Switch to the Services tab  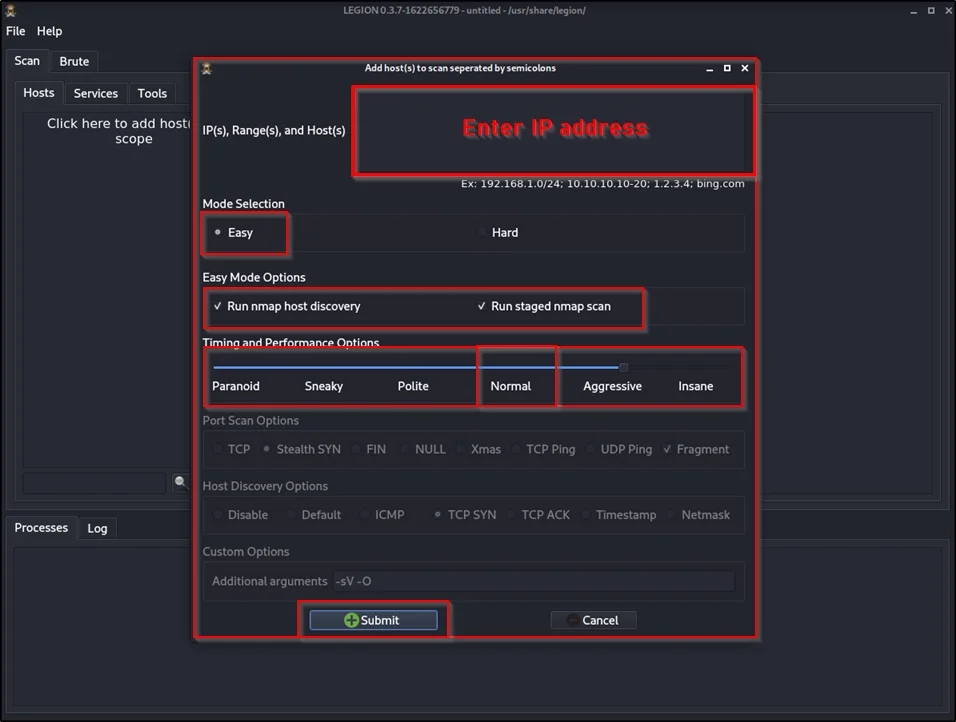[96, 93]
